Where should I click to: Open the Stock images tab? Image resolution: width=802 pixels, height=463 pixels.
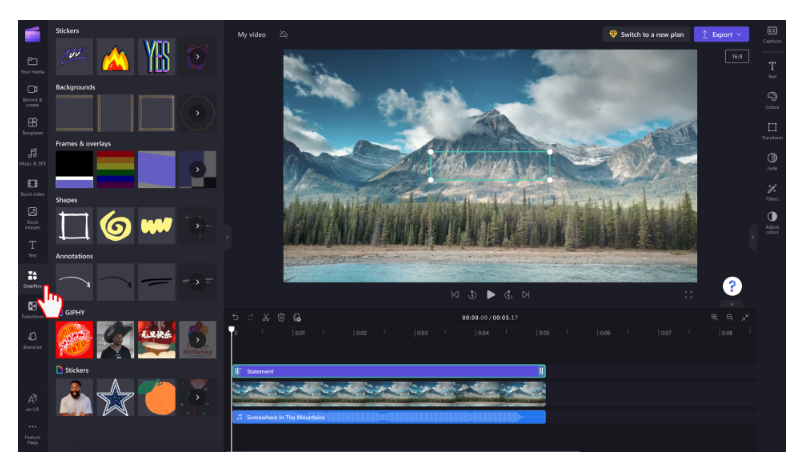[32, 218]
